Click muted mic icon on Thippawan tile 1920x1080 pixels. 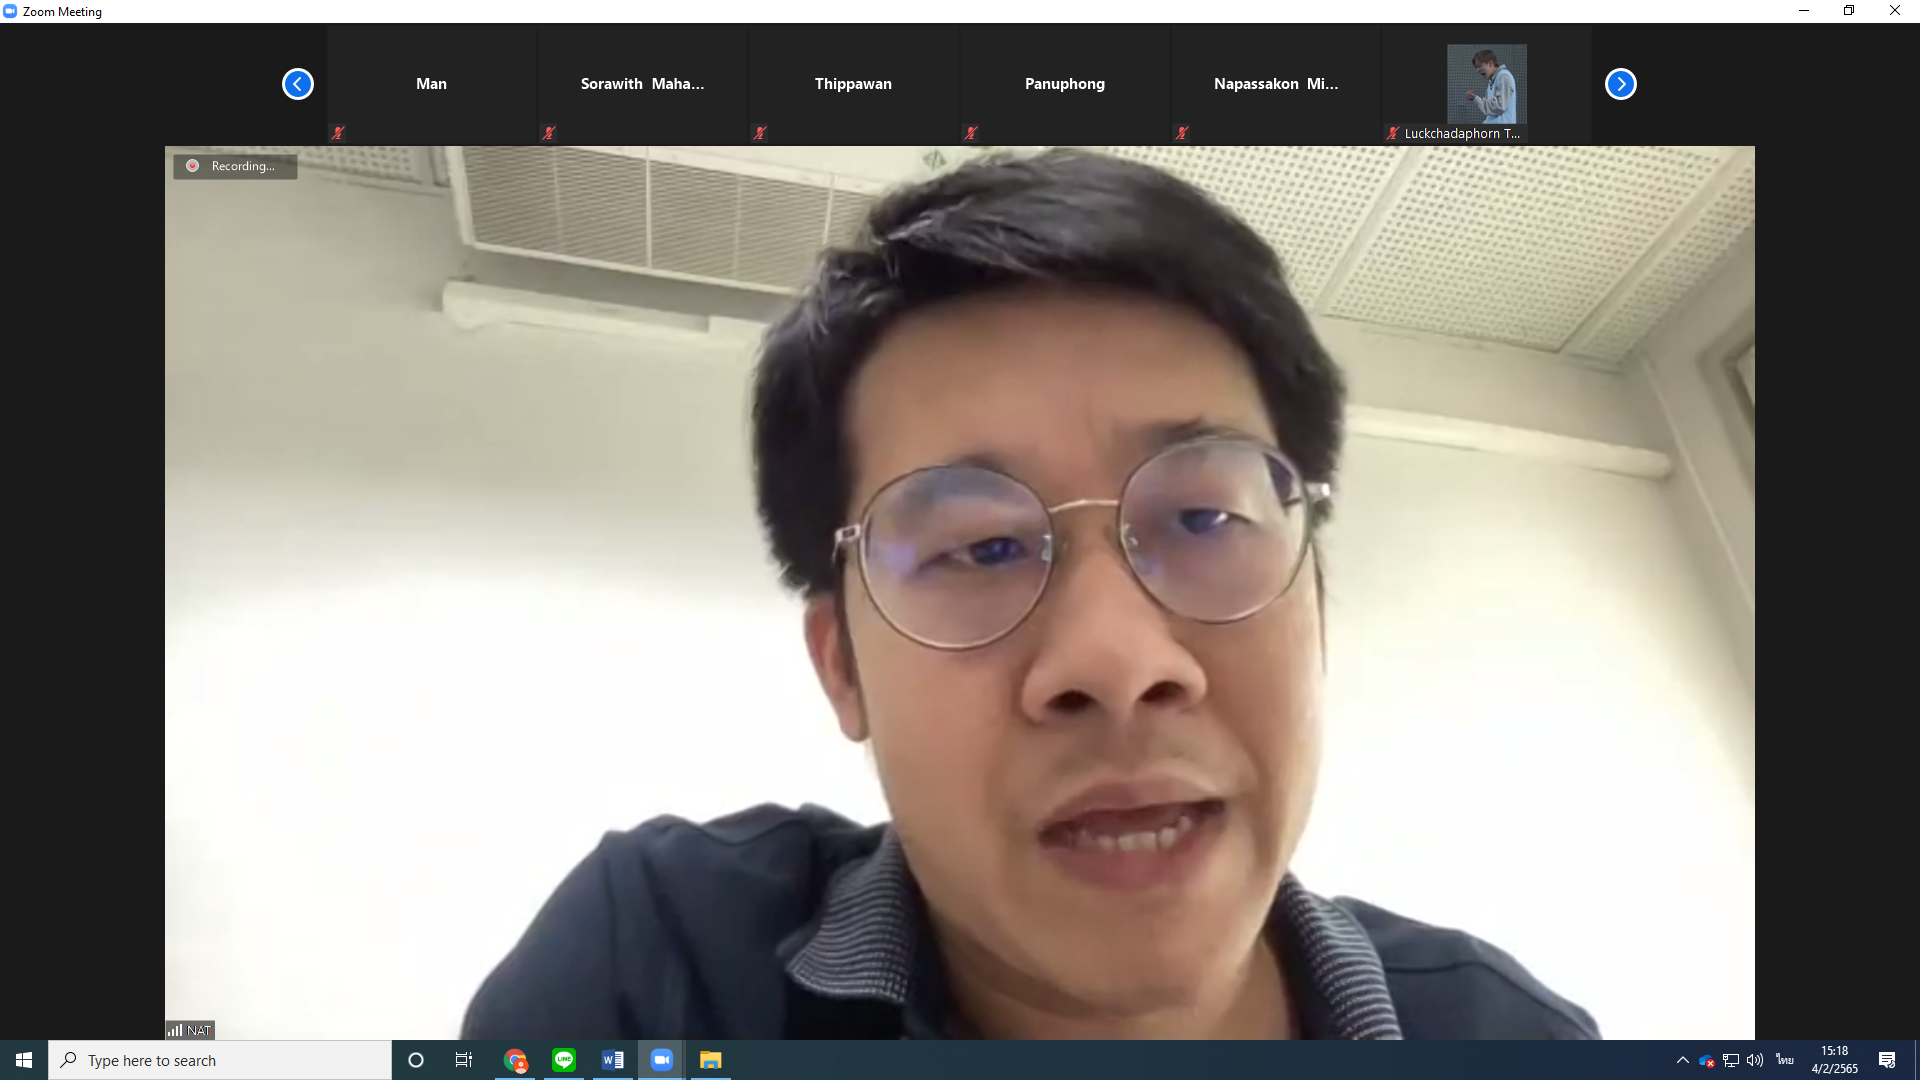click(x=760, y=133)
